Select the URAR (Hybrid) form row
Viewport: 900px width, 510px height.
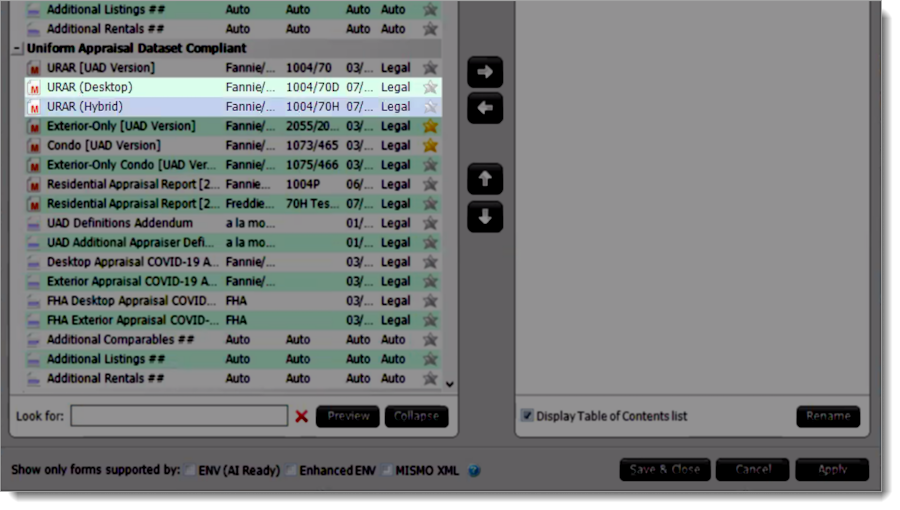(233, 107)
